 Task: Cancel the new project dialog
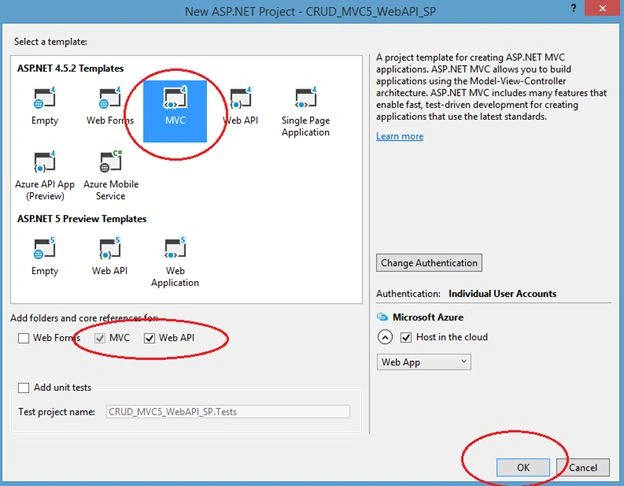click(583, 467)
